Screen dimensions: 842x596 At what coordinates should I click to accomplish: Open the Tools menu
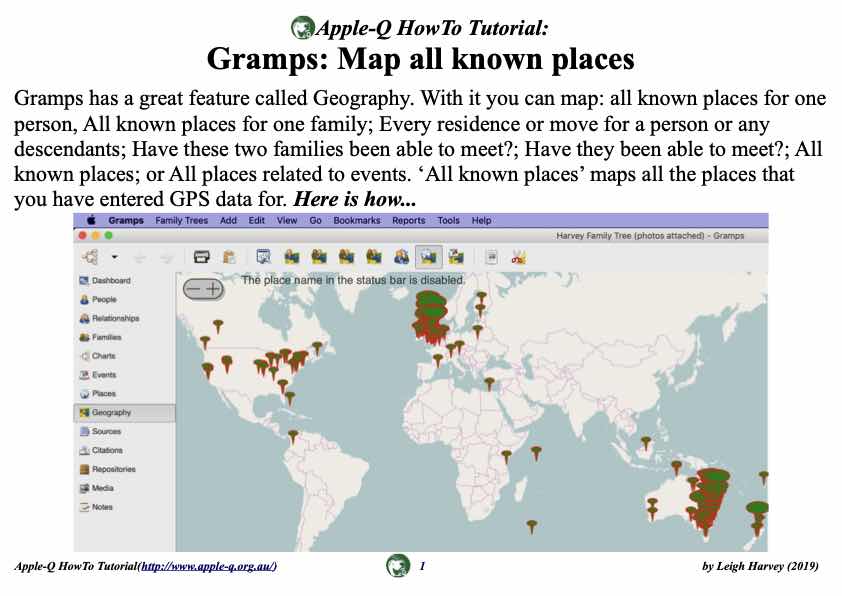point(448,220)
